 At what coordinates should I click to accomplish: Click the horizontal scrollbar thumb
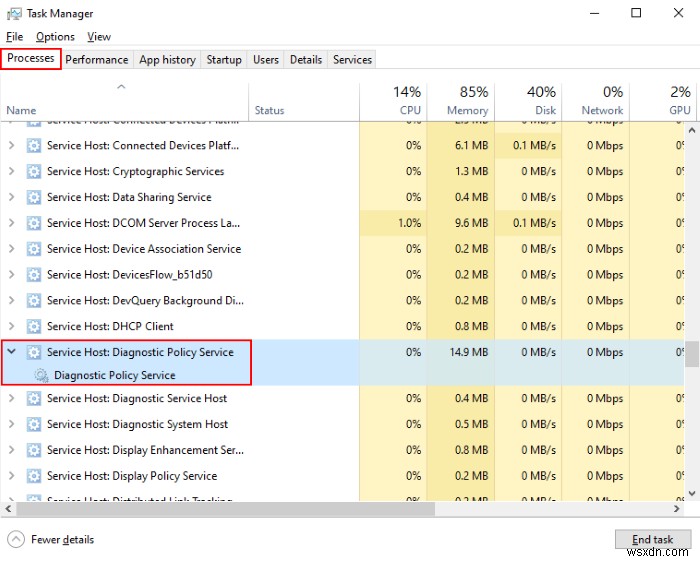point(225,508)
